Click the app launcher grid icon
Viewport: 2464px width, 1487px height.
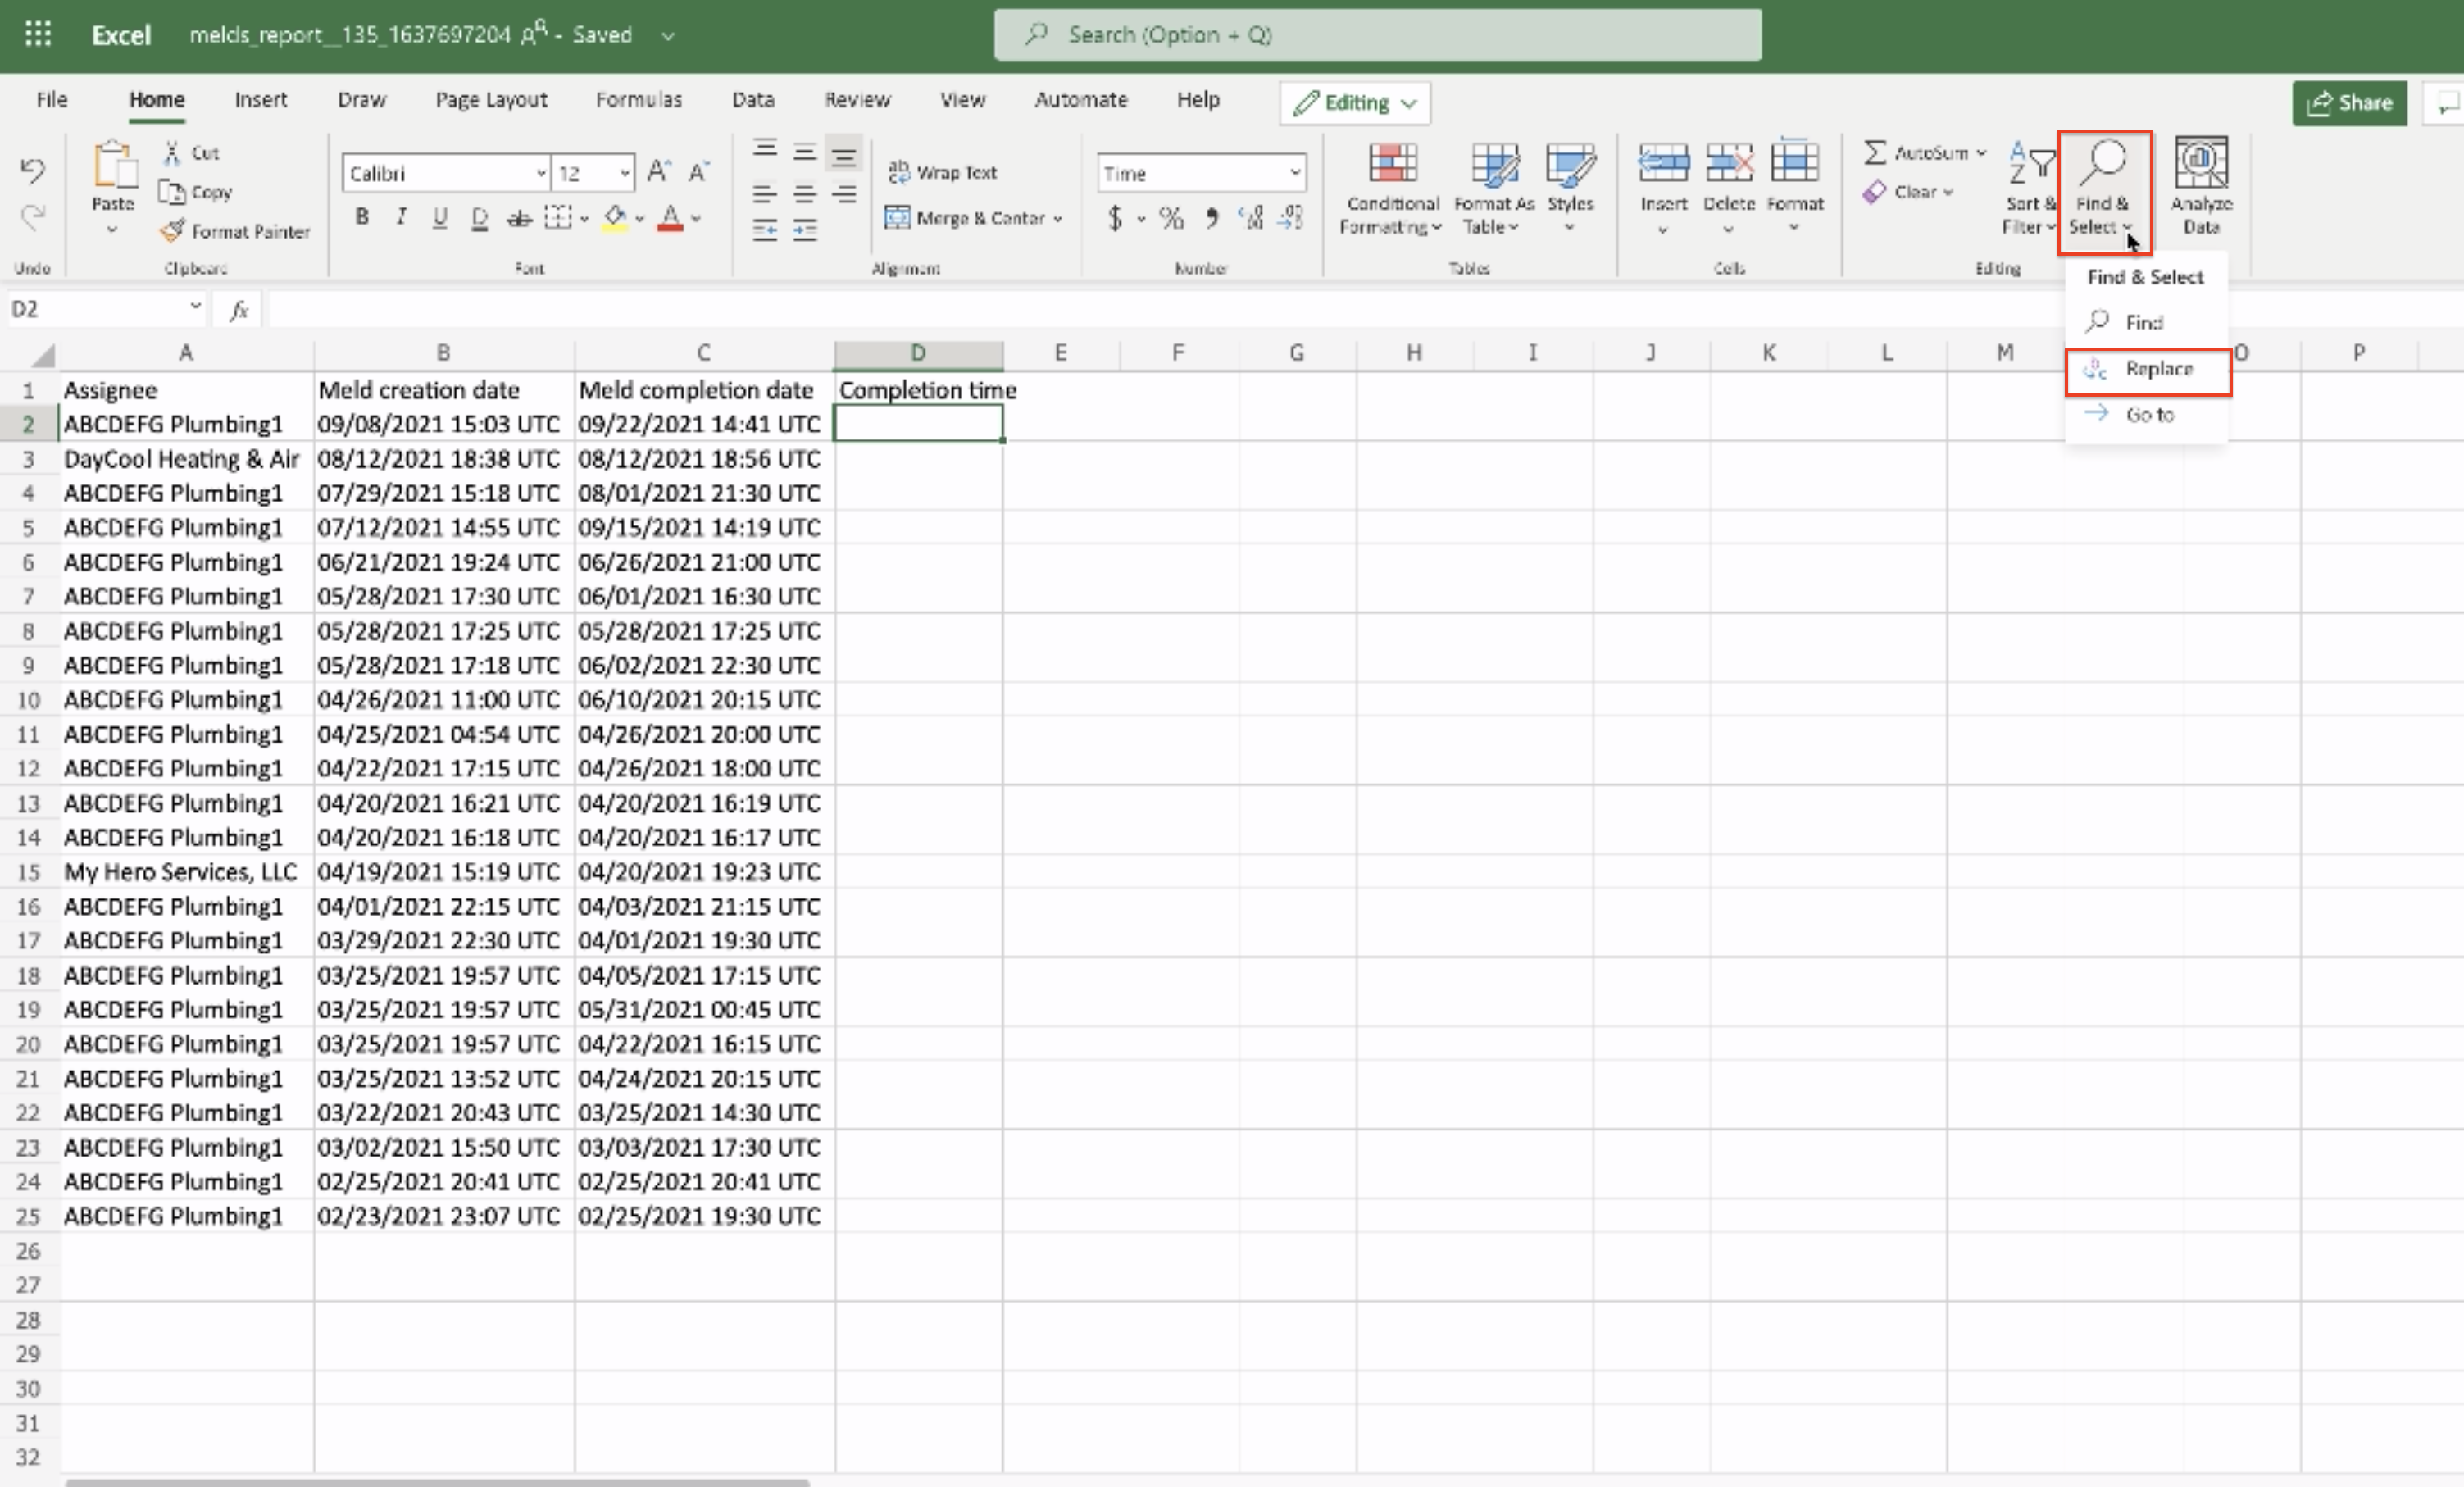(38, 34)
